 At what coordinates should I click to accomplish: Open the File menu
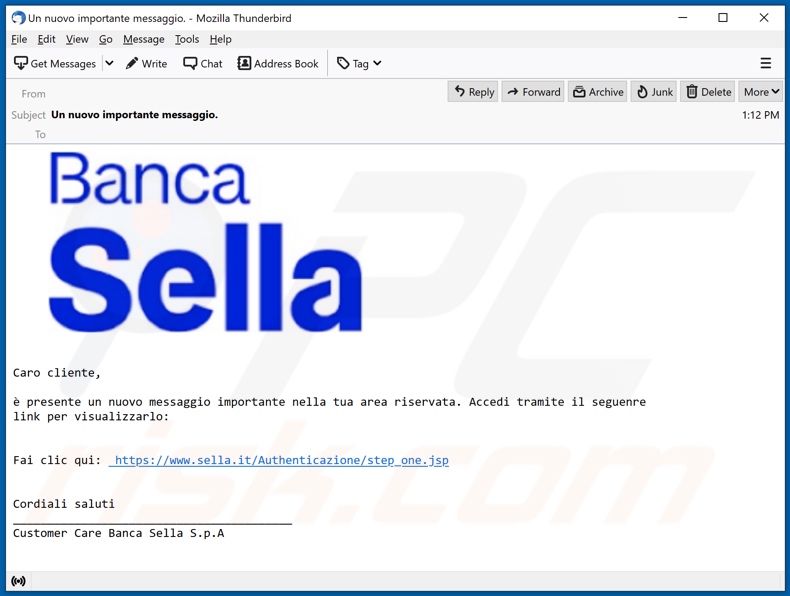click(19, 39)
